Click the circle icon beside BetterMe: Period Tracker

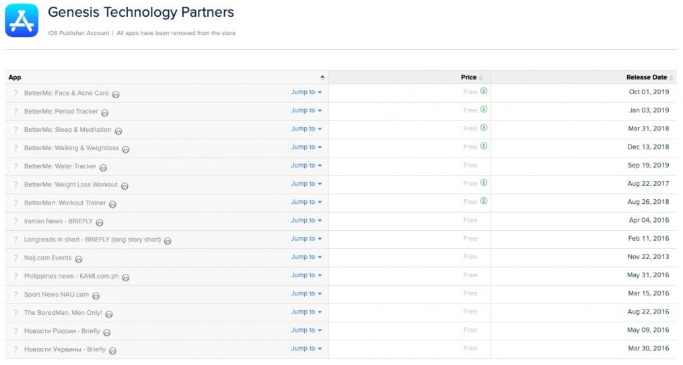[105, 113]
